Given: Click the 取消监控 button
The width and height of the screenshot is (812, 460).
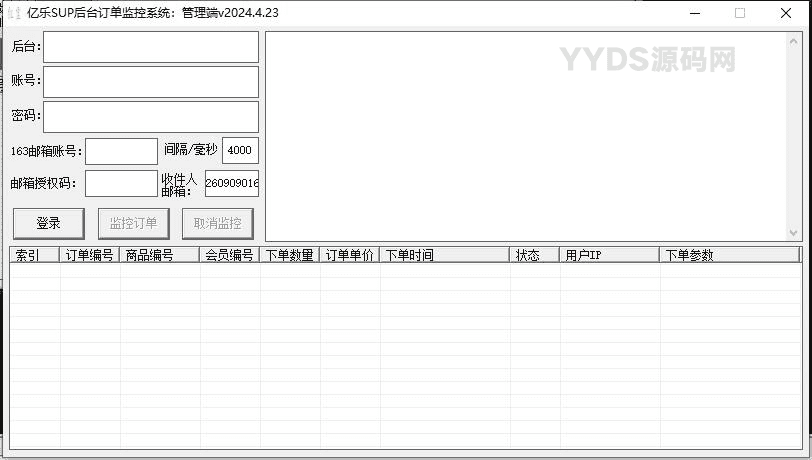Looking at the screenshot, I should click(x=218, y=224).
